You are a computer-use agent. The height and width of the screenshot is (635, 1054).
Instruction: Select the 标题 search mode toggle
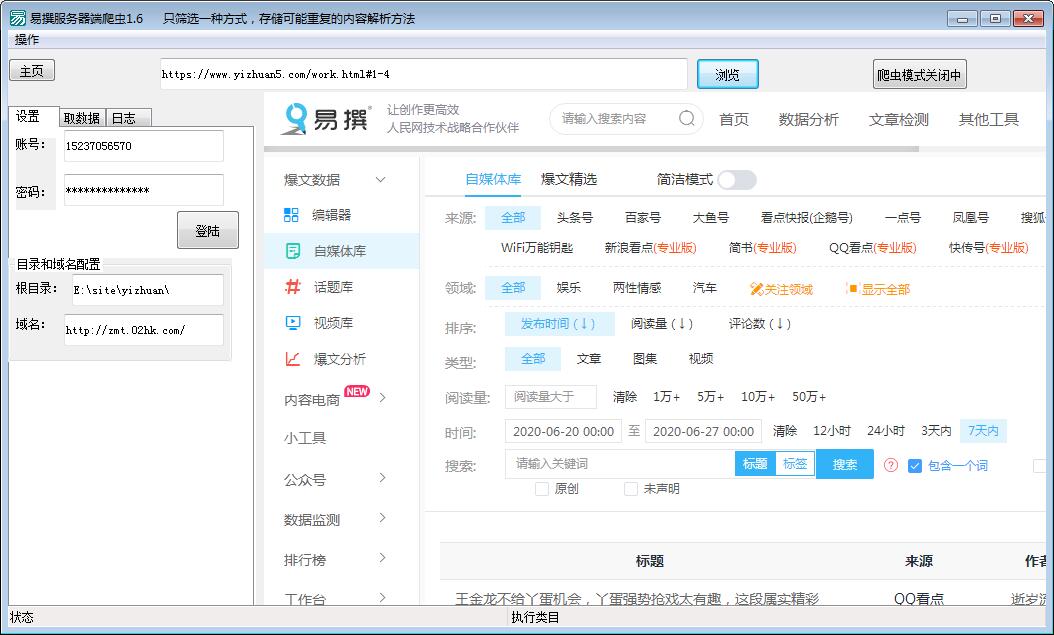click(x=755, y=464)
